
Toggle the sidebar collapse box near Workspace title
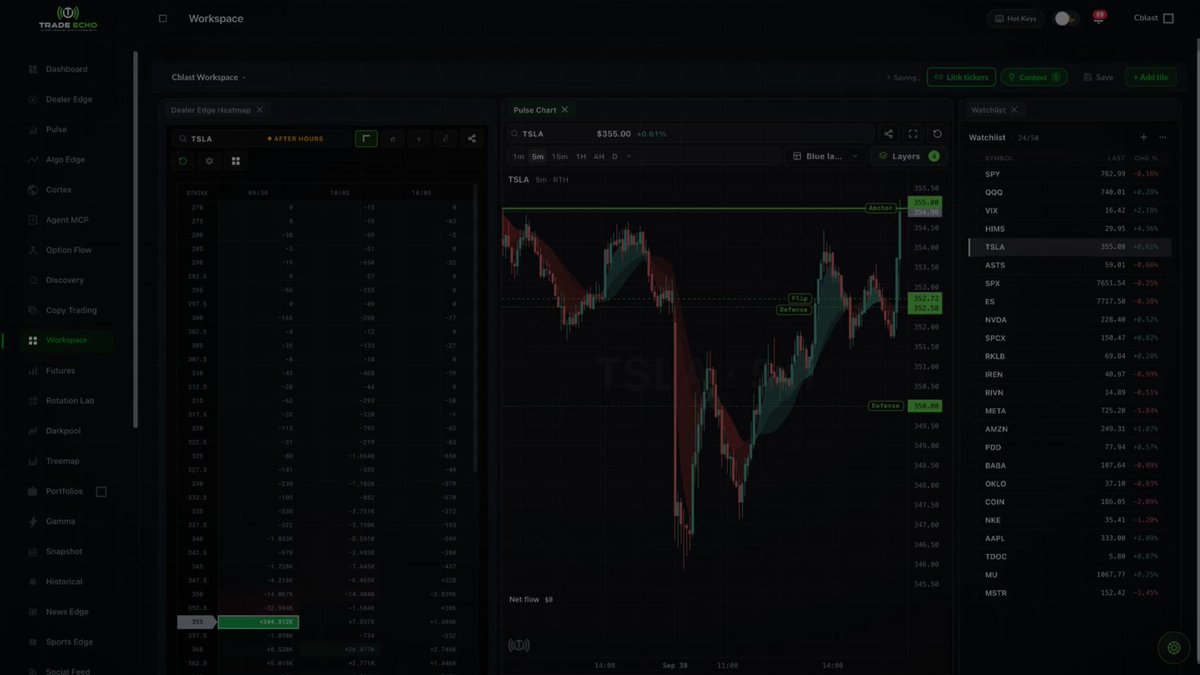tap(163, 18)
